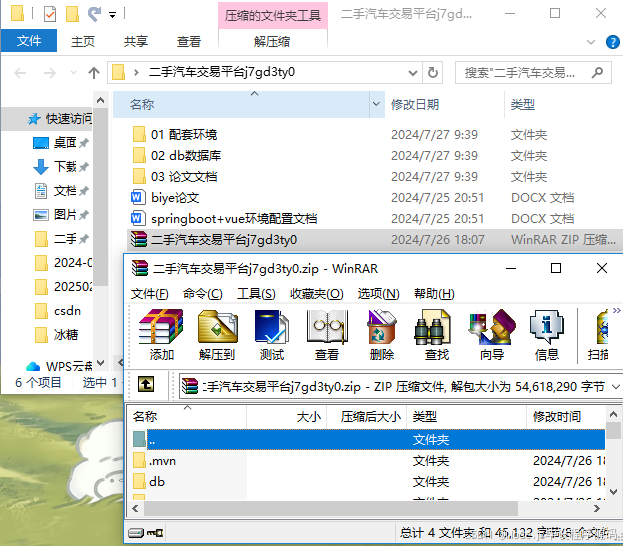Click the Explorer Up arrow
The width and height of the screenshot is (623, 546).
click(94, 73)
